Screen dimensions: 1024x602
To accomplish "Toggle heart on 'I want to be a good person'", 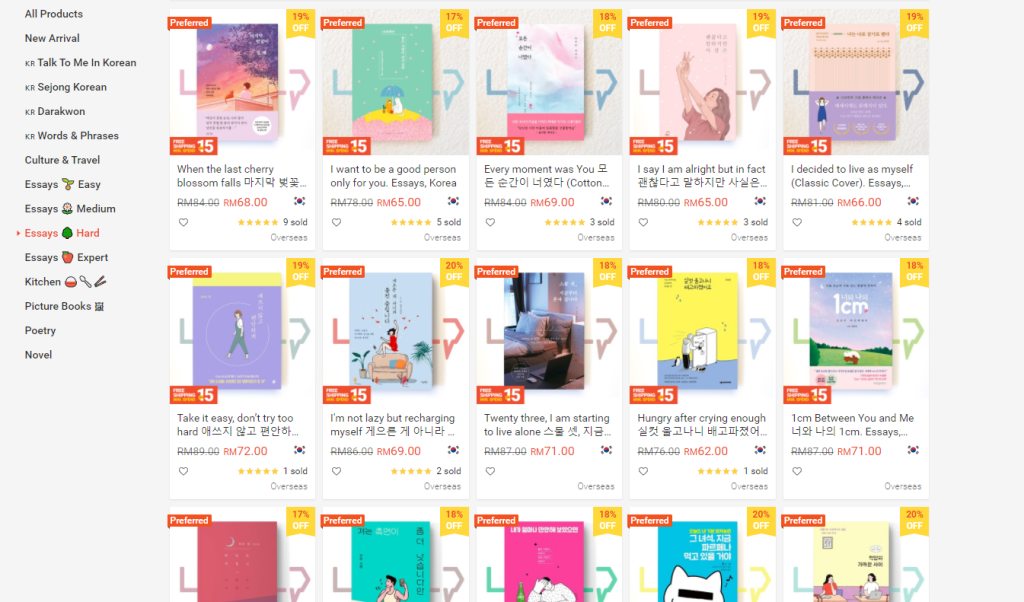I will (x=336, y=222).
